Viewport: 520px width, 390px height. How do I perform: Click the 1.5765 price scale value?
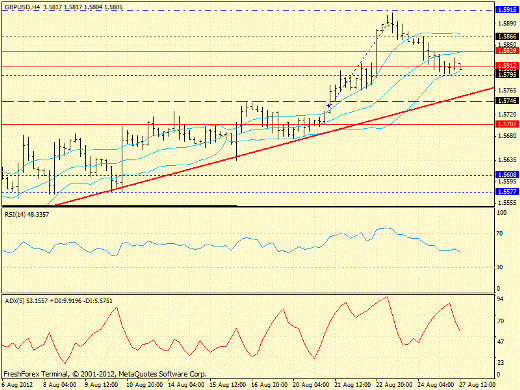507,90
